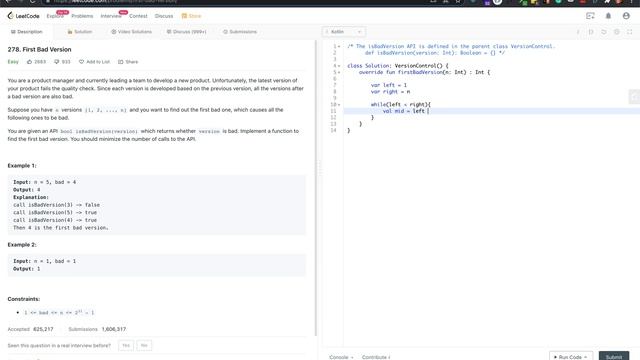Click the Constraints heading
Image resolution: width=640 pixels, height=360 pixels.
[x=24, y=299]
